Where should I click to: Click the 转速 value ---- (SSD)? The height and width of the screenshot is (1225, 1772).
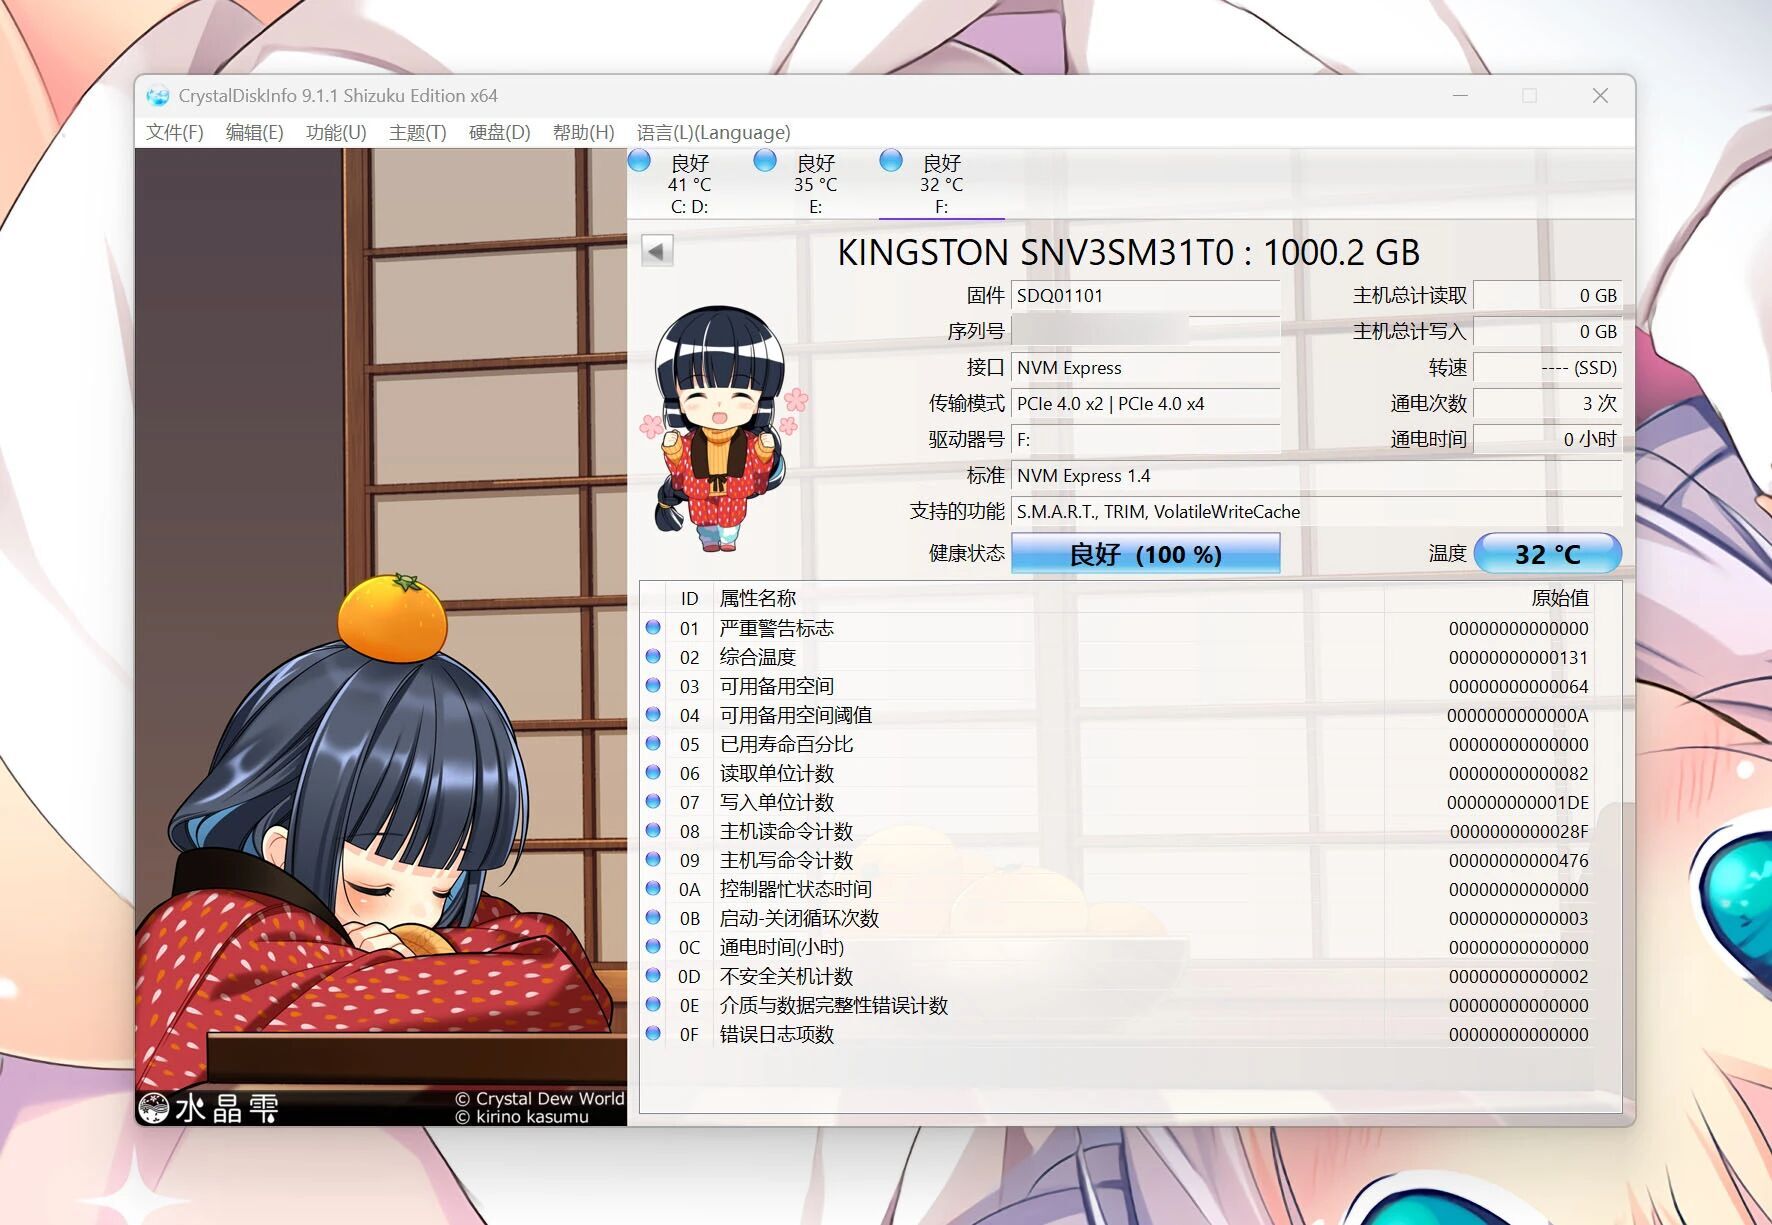click(x=1548, y=368)
